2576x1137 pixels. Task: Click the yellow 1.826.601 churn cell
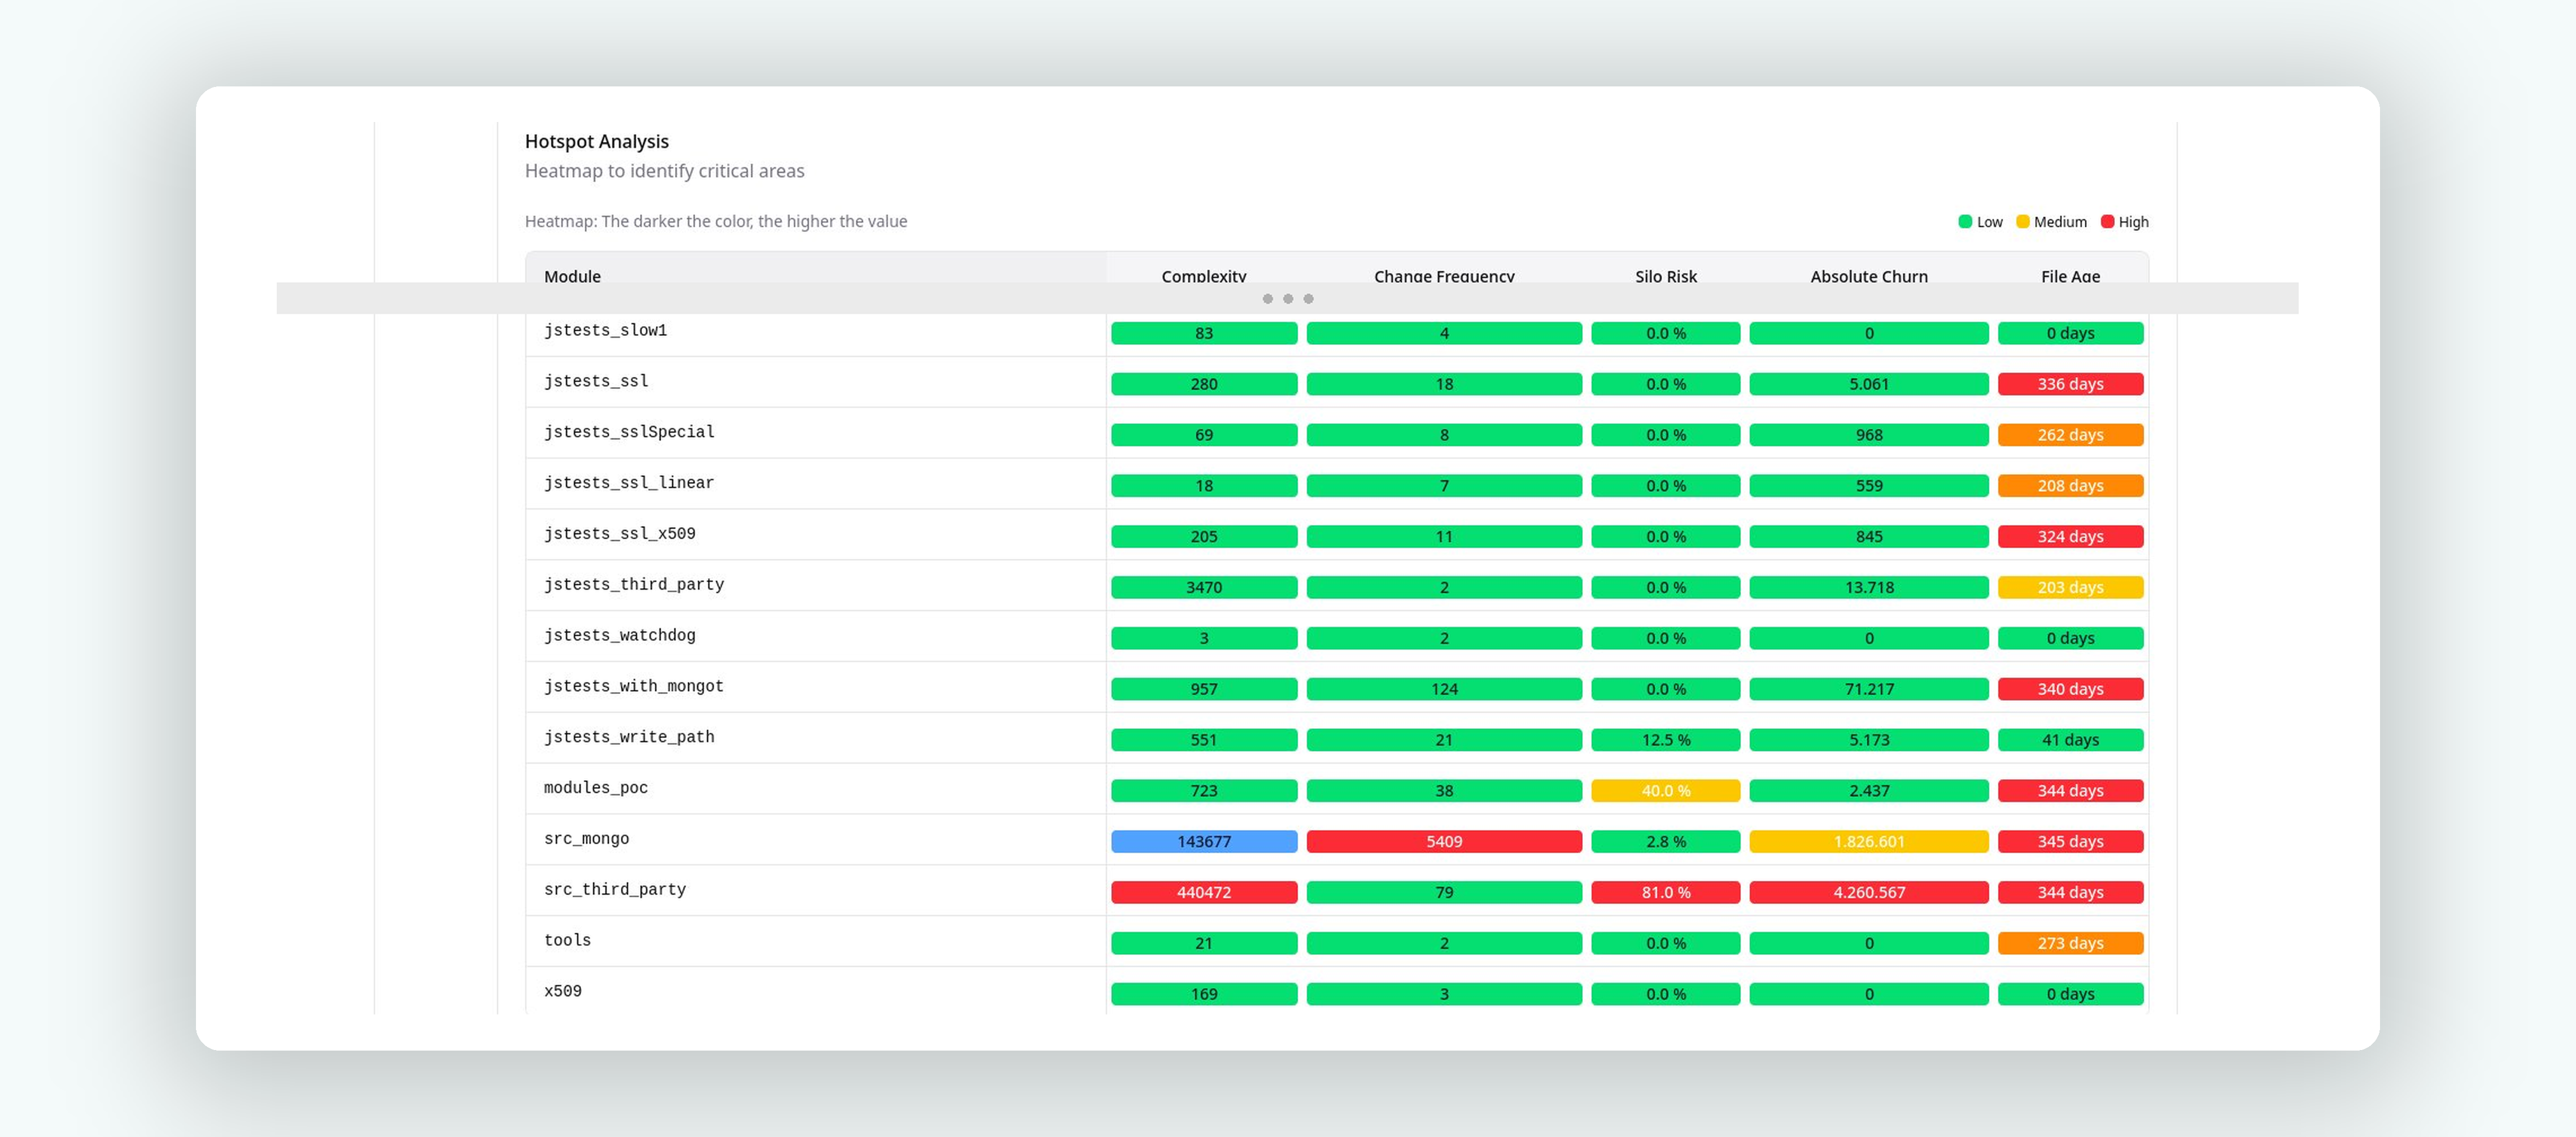coord(1868,842)
